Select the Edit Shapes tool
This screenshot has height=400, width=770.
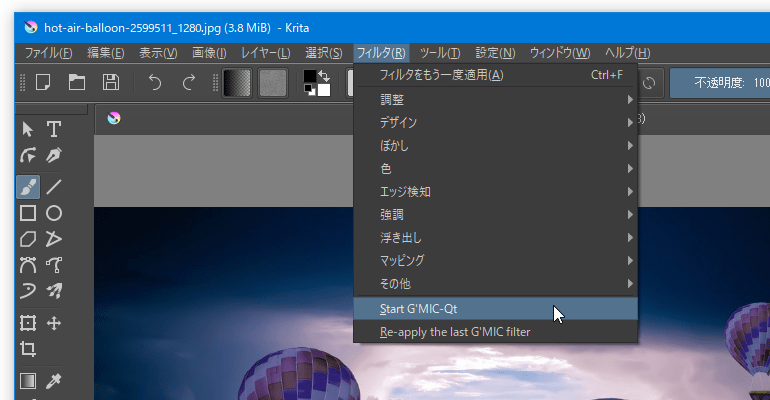pyautogui.click(x=28, y=156)
